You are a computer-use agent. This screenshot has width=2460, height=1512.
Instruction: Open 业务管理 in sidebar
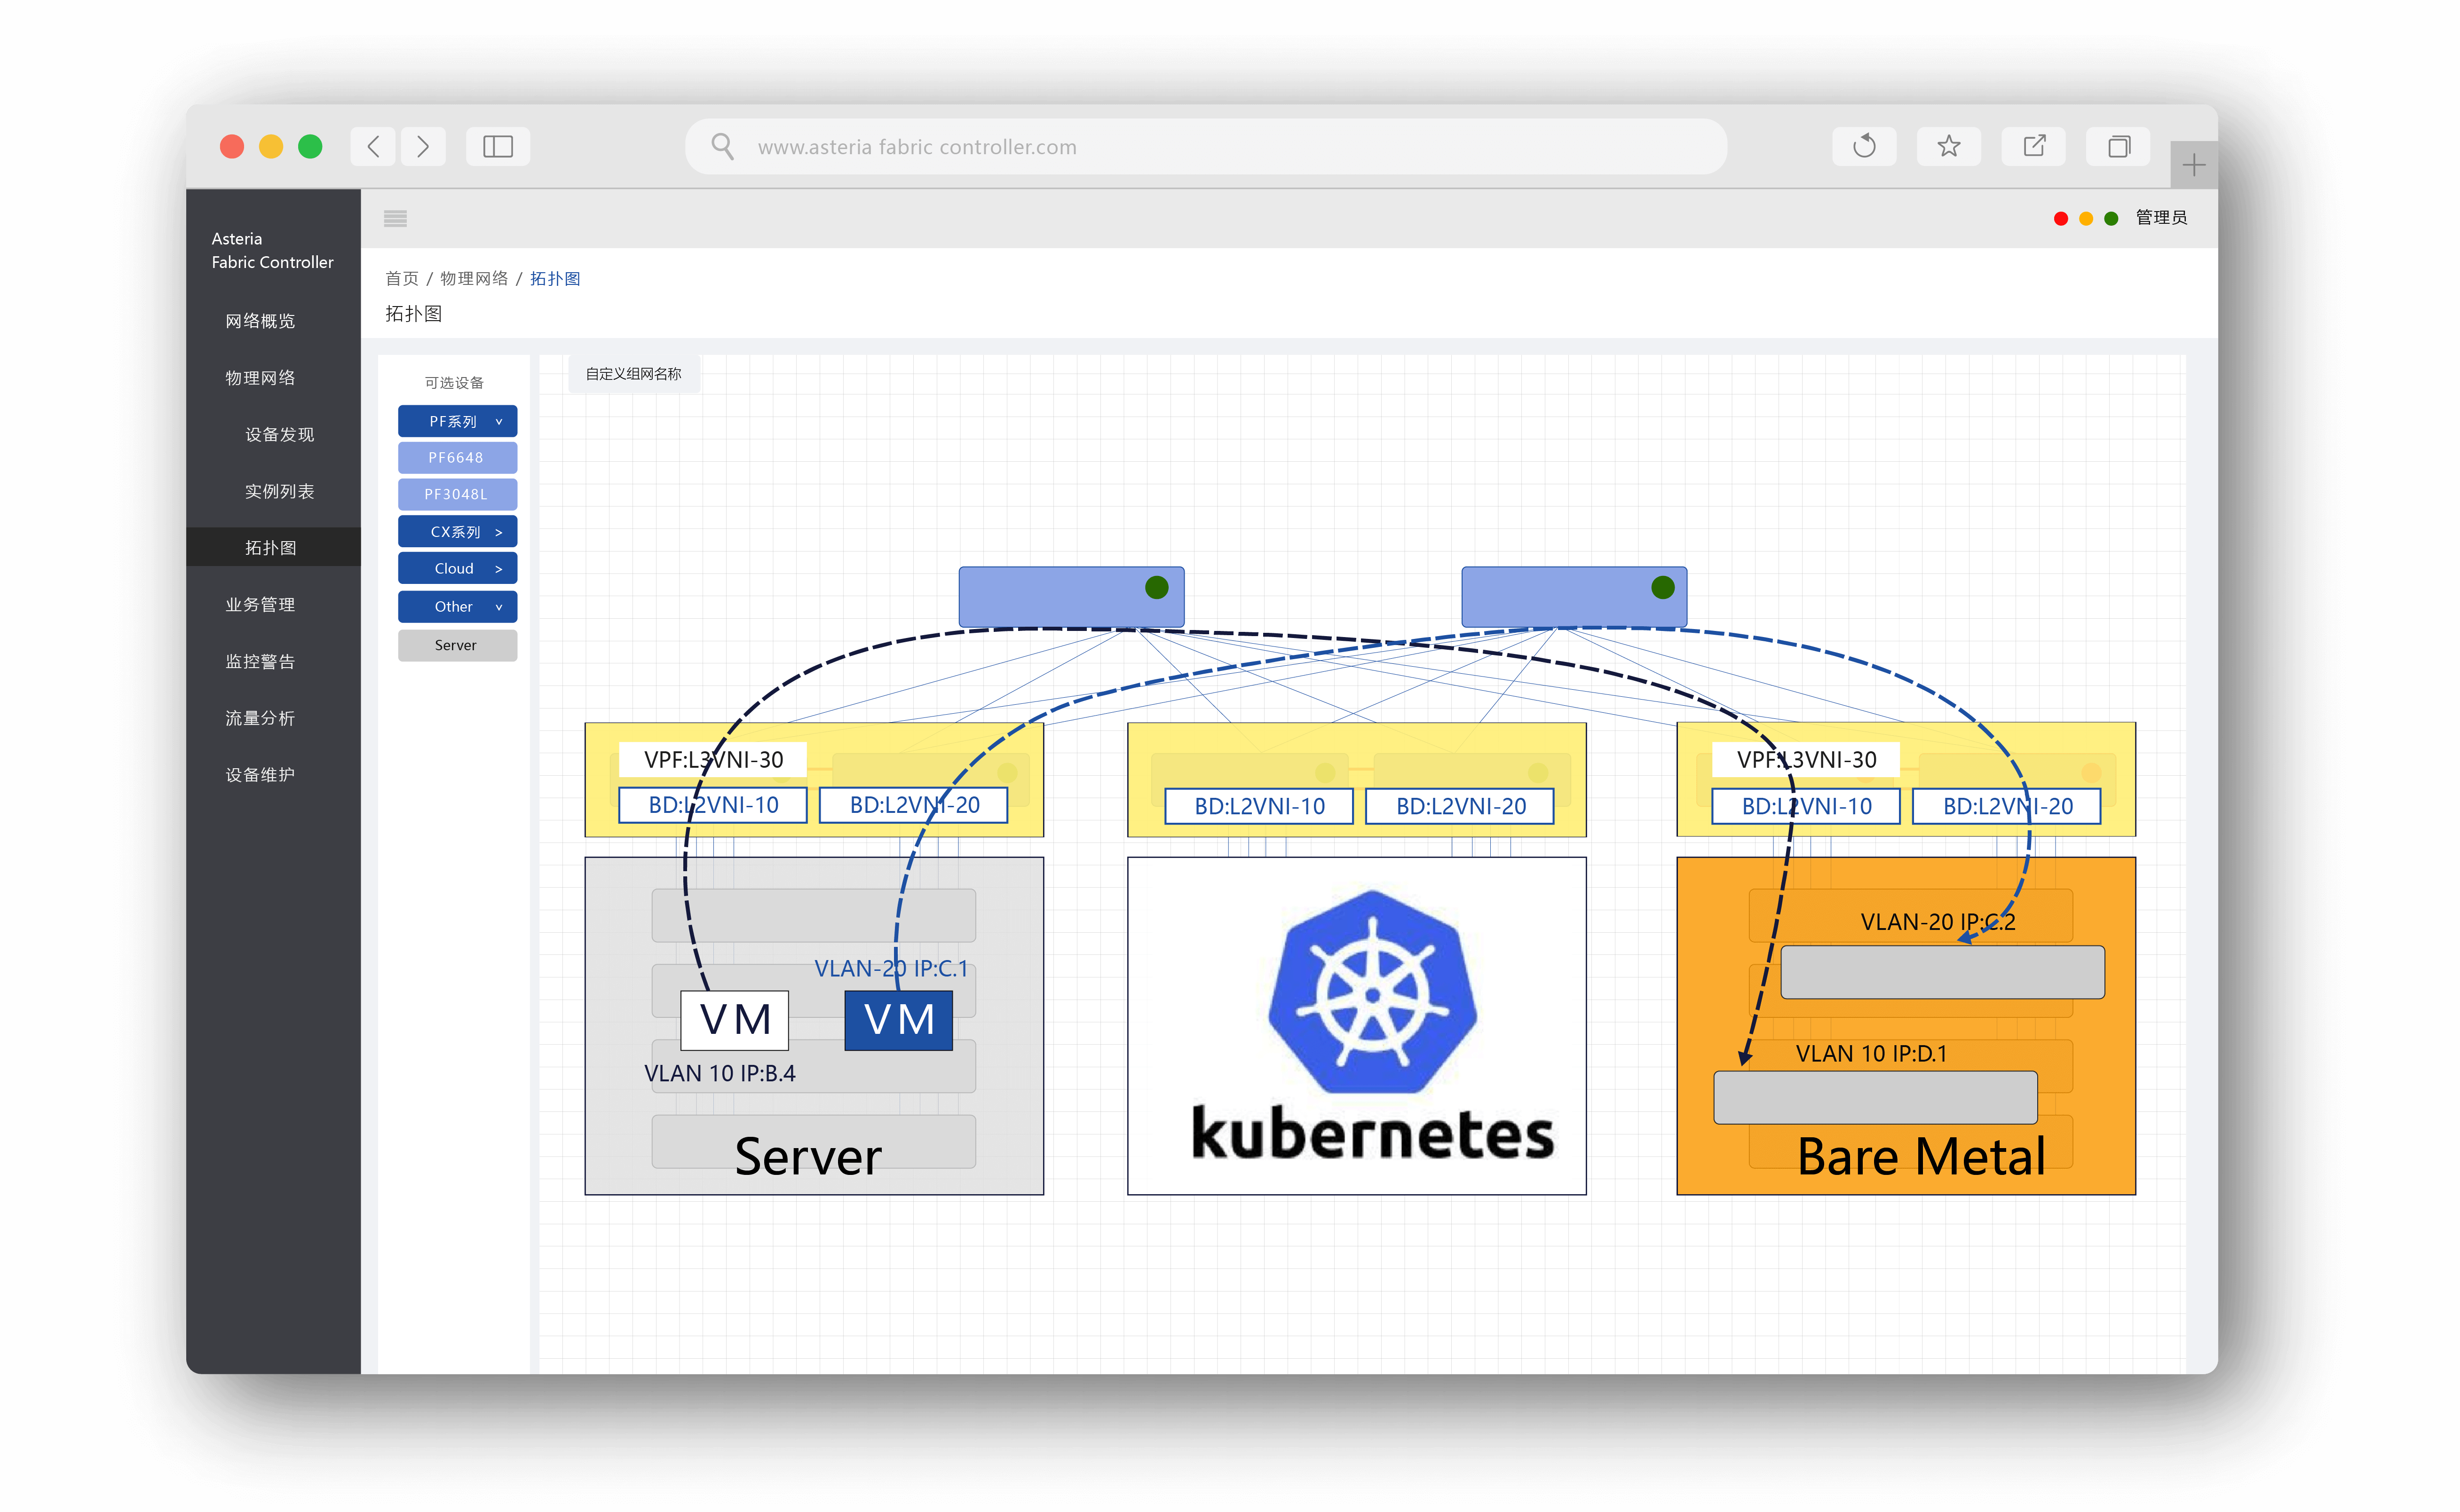tap(260, 604)
